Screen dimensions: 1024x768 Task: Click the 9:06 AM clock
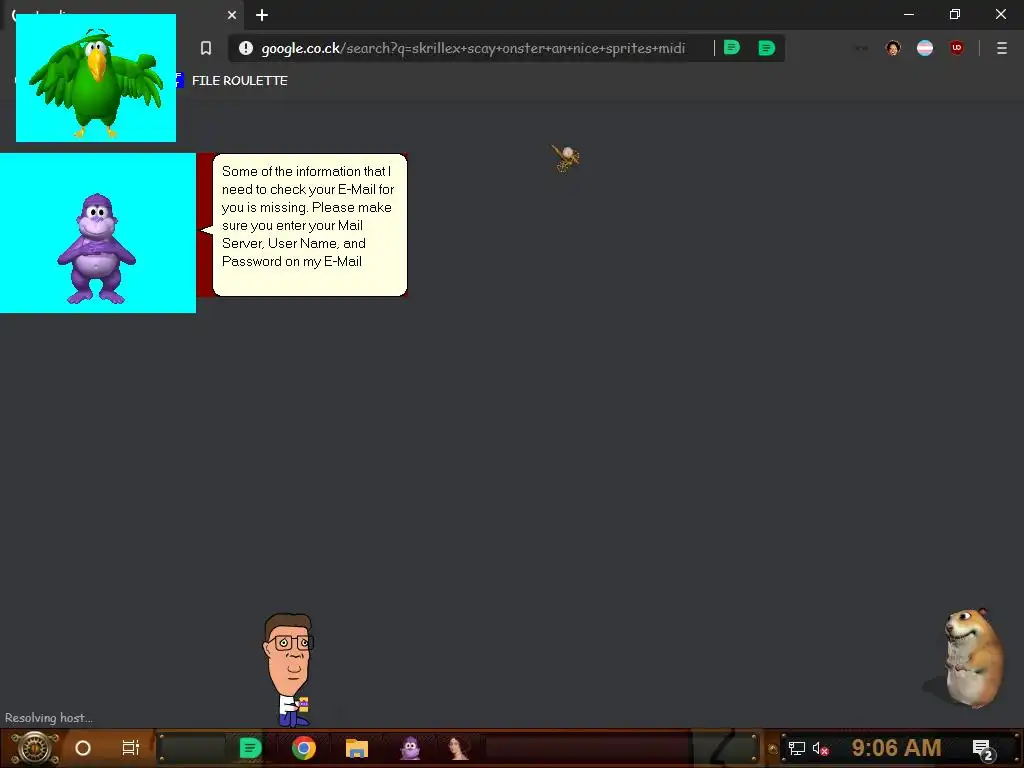coord(896,747)
